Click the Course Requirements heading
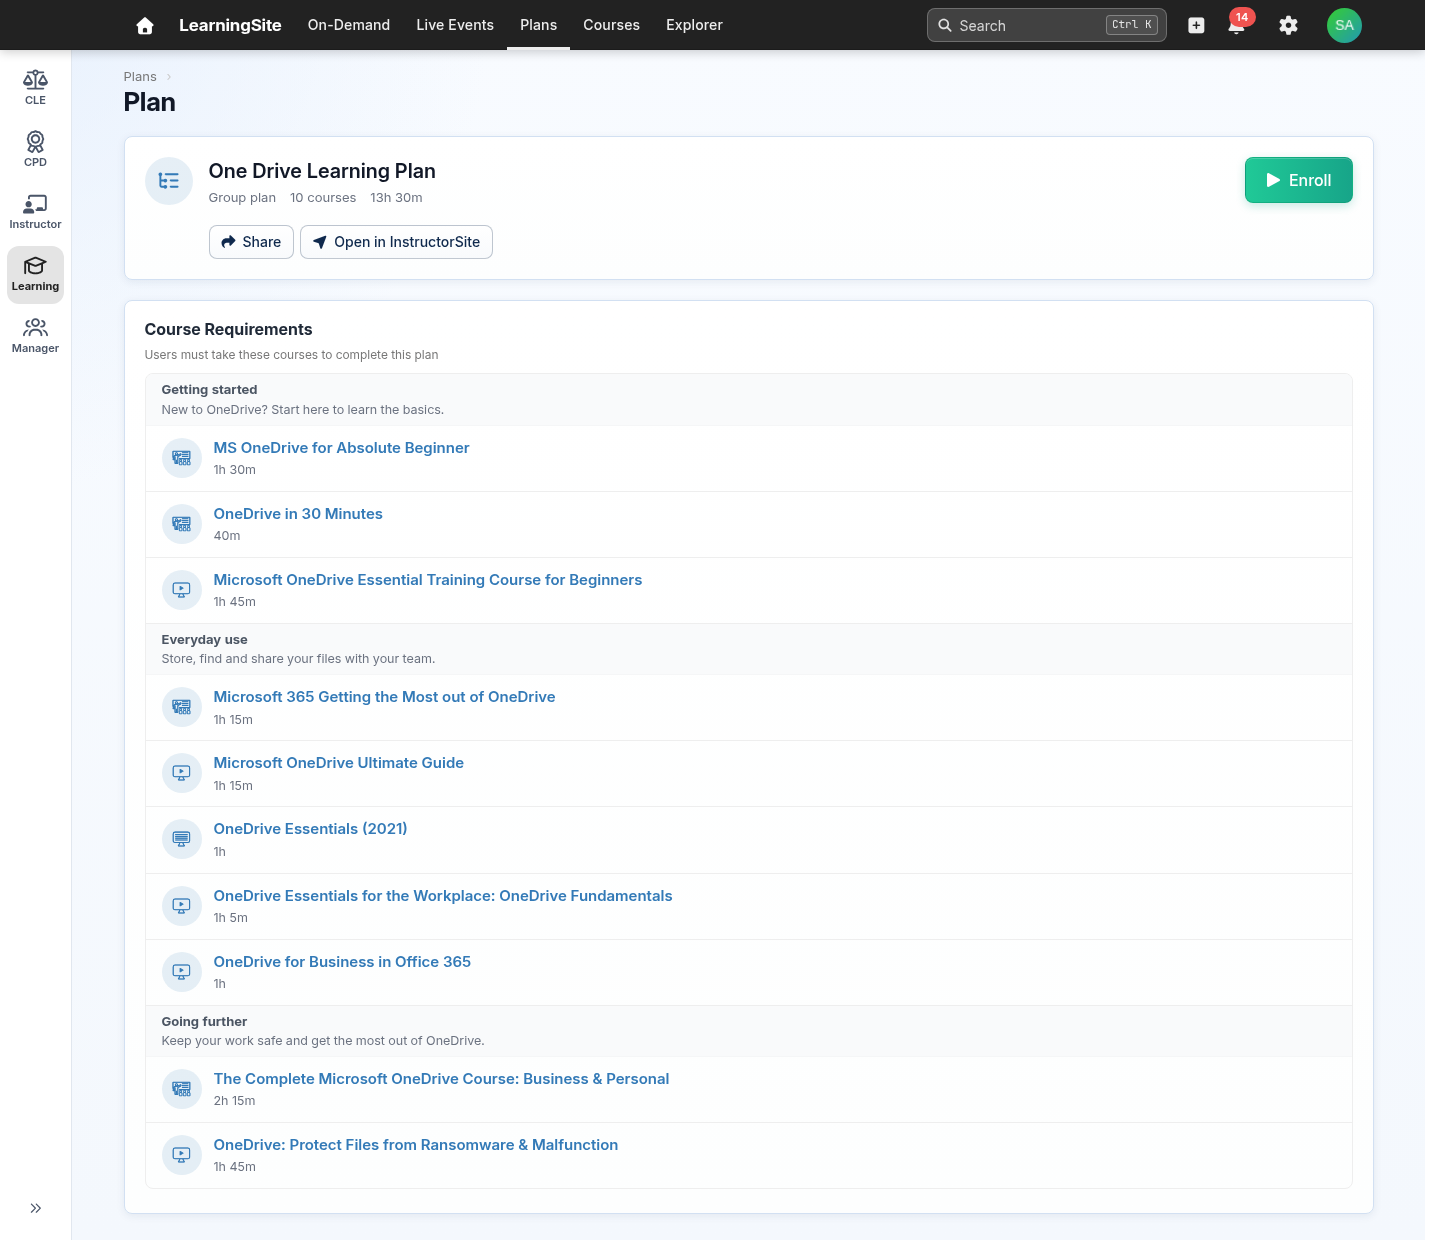Viewport: 1440px width, 1240px height. (228, 330)
